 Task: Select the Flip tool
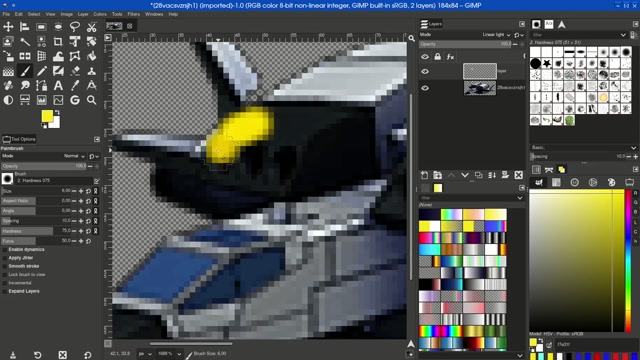[25, 56]
